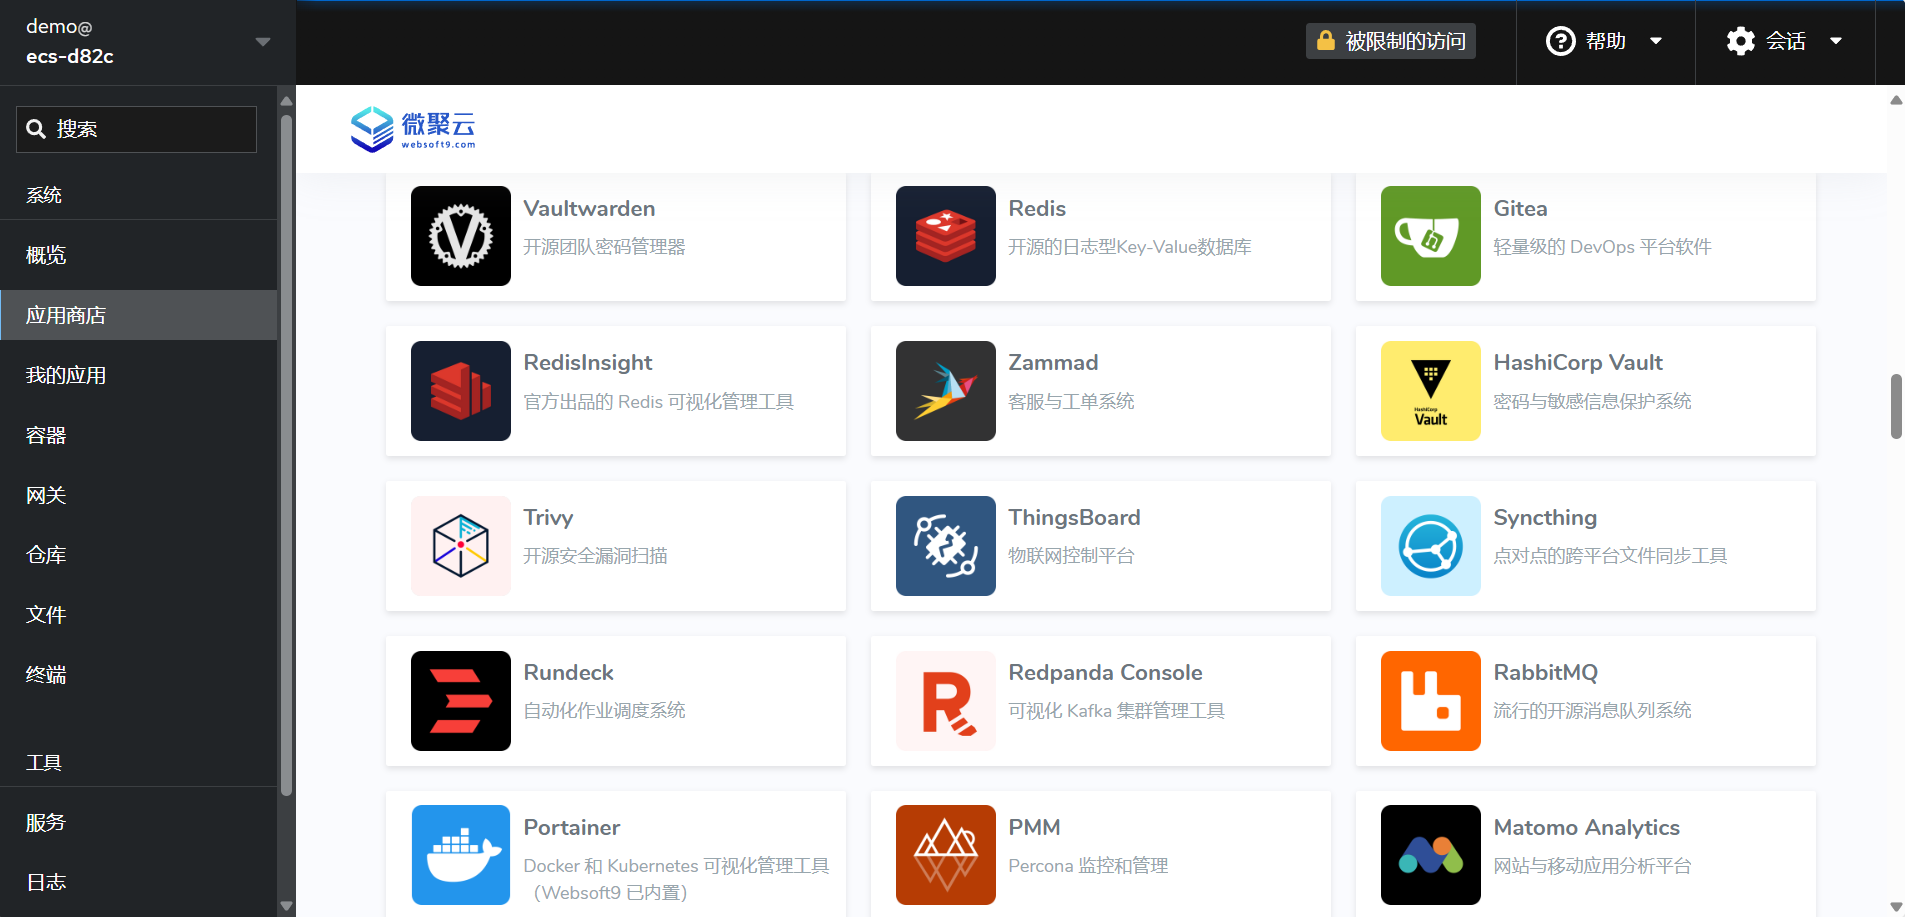This screenshot has width=1905, height=917.
Task: Open 网关 sidebar item
Action: point(139,495)
